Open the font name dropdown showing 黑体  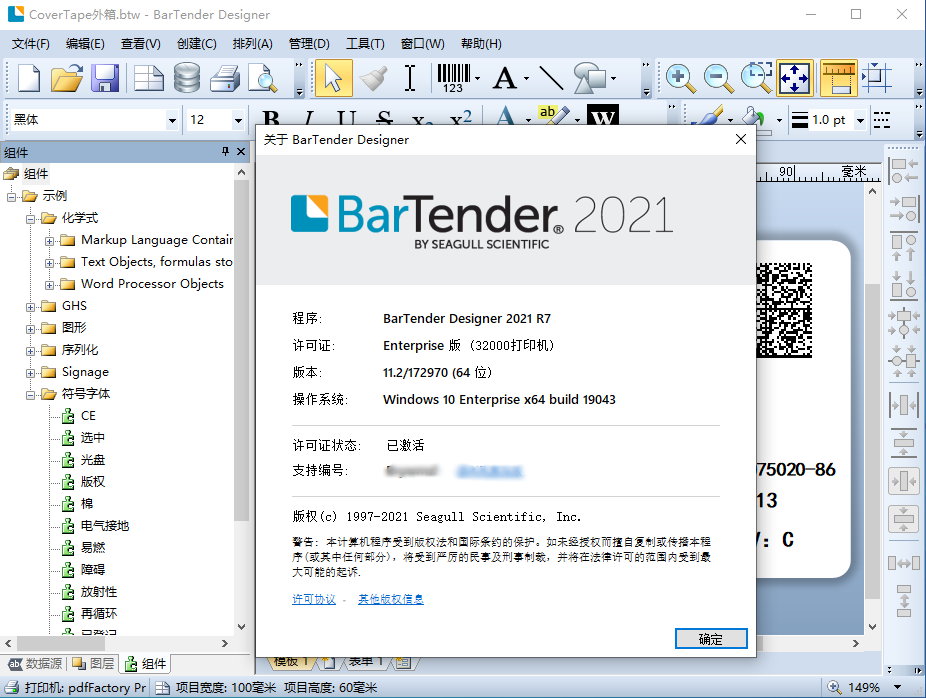point(172,120)
